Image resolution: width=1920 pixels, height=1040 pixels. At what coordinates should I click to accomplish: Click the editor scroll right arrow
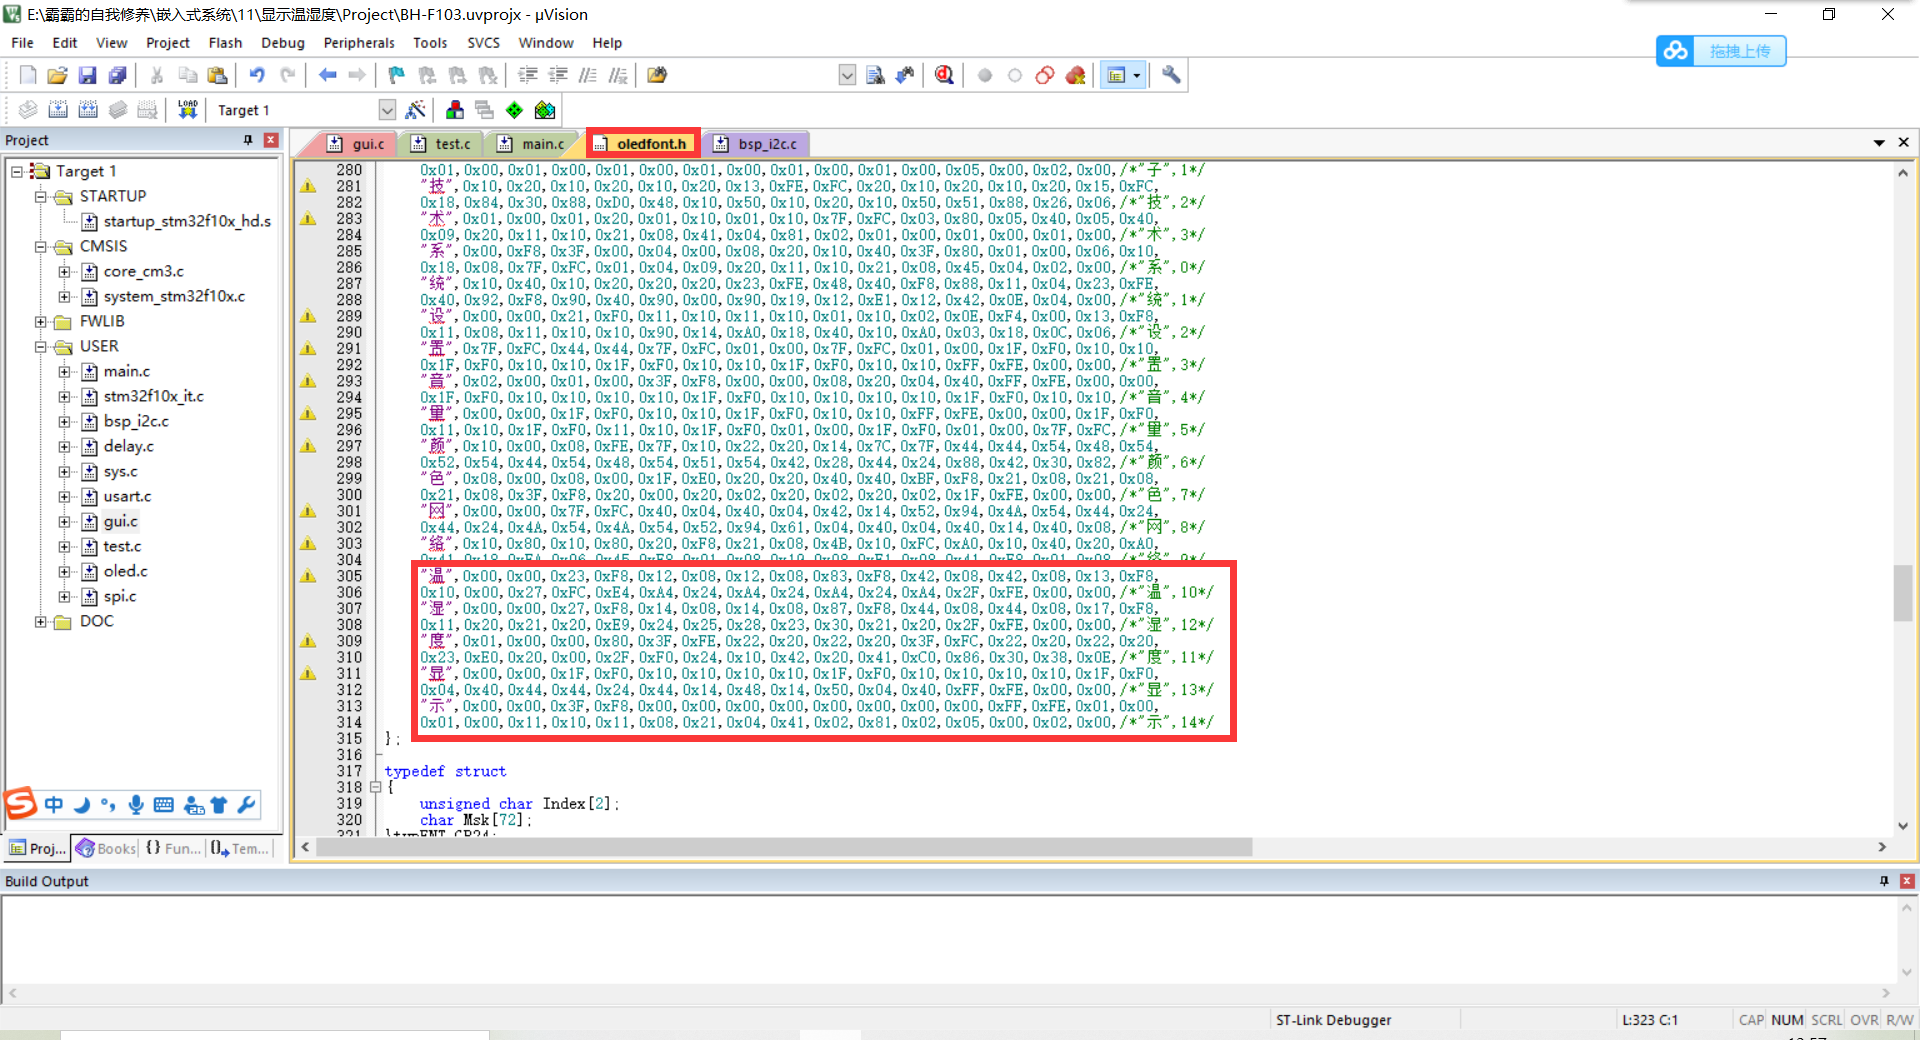pos(1882,847)
